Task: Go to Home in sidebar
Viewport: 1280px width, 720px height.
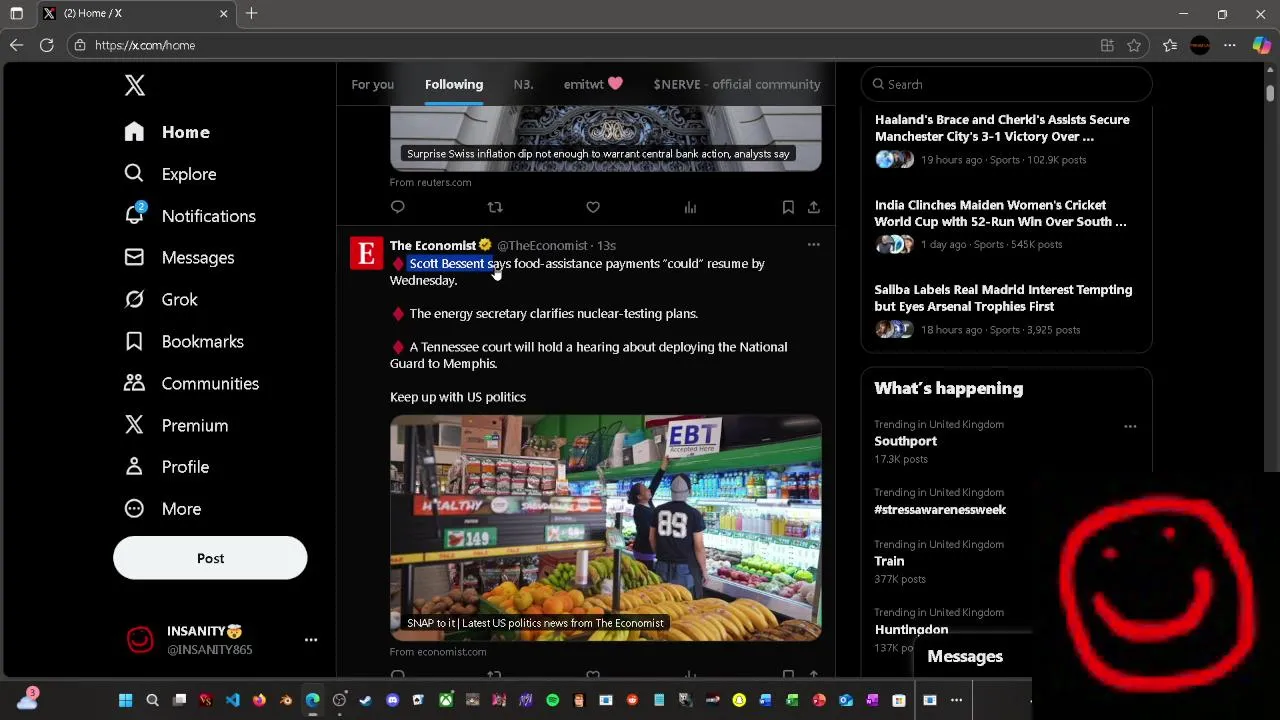Action: coord(167,132)
